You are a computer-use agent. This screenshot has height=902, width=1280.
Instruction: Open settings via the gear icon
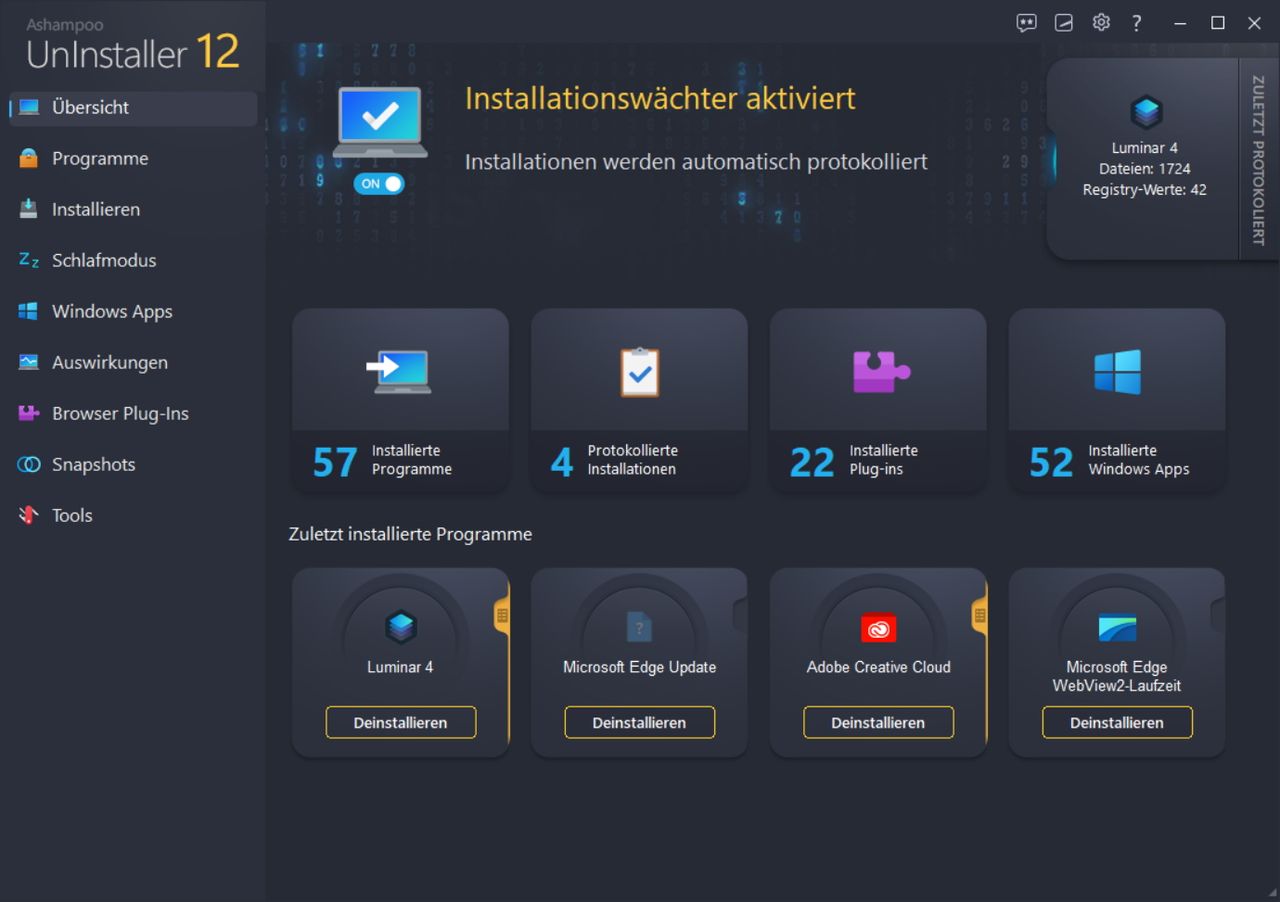pyautogui.click(x=1101, y=23)
